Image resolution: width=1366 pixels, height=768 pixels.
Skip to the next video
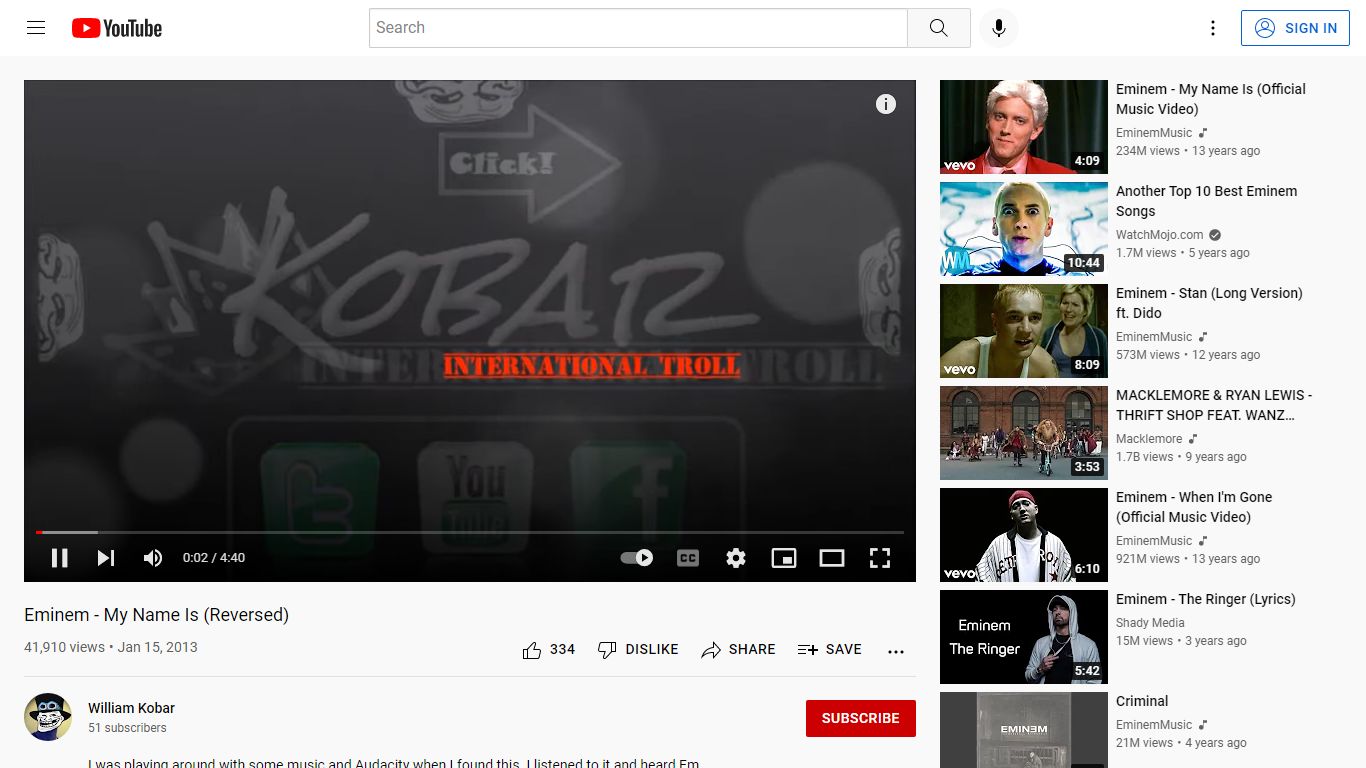[x=106, y=558]
